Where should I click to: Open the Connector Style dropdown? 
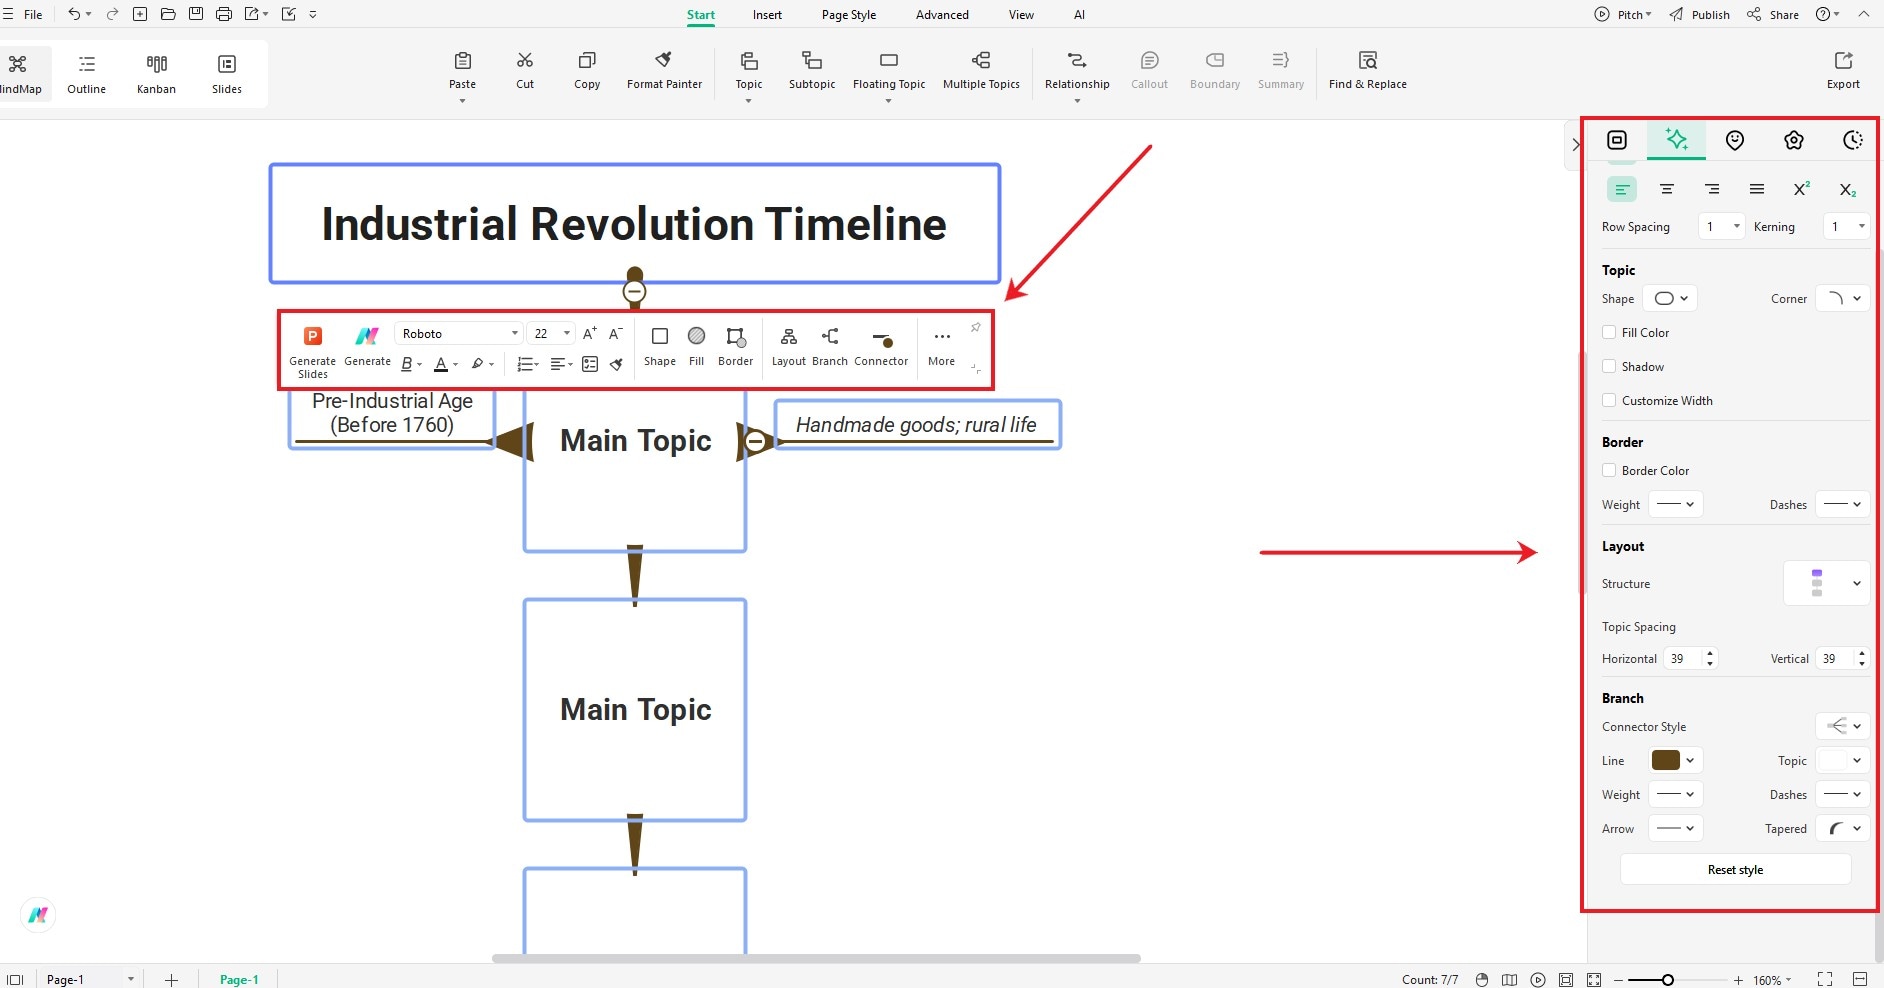click(1843, 726)
